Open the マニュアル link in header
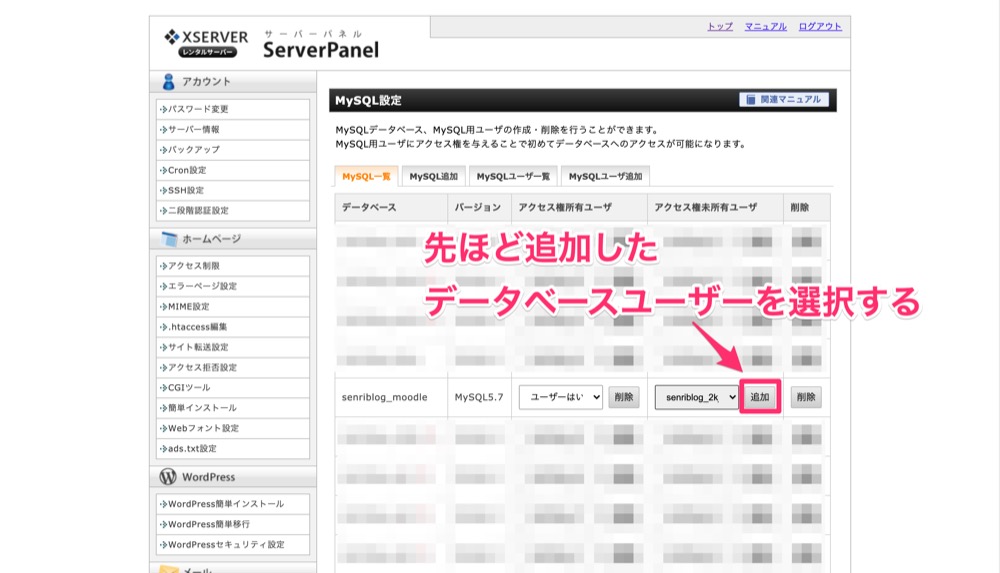The height and width of the screenshot is (573, 1000). pyautogui.click(x=765, y=27)
